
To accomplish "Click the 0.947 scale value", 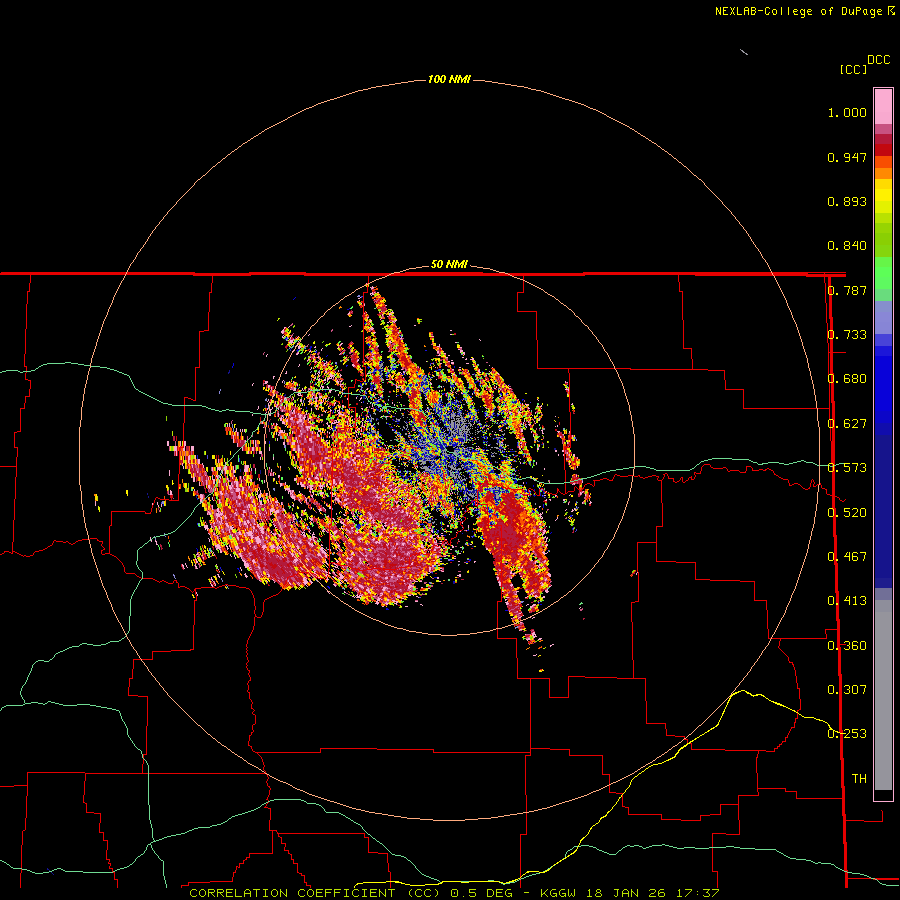I will click(847, 157).
